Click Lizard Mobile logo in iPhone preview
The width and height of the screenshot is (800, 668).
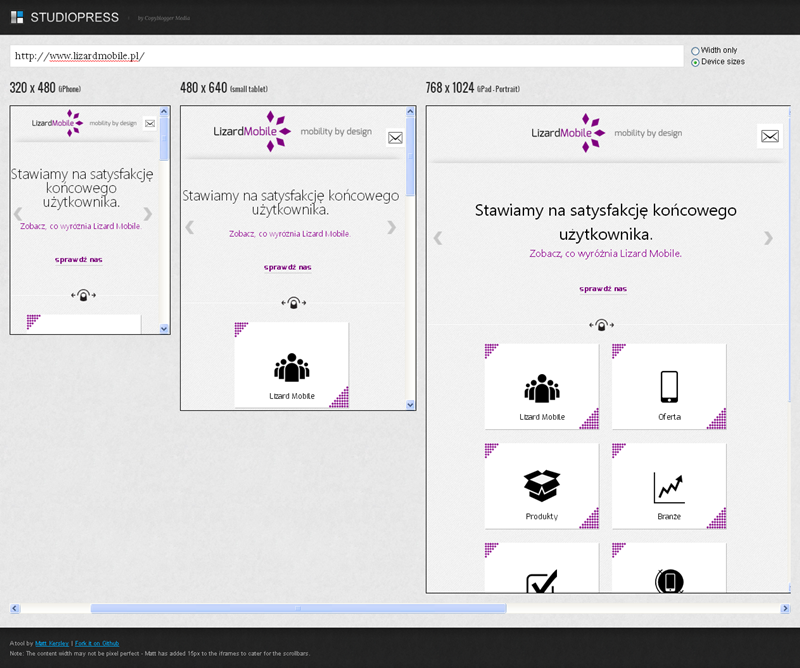point(57,123)
